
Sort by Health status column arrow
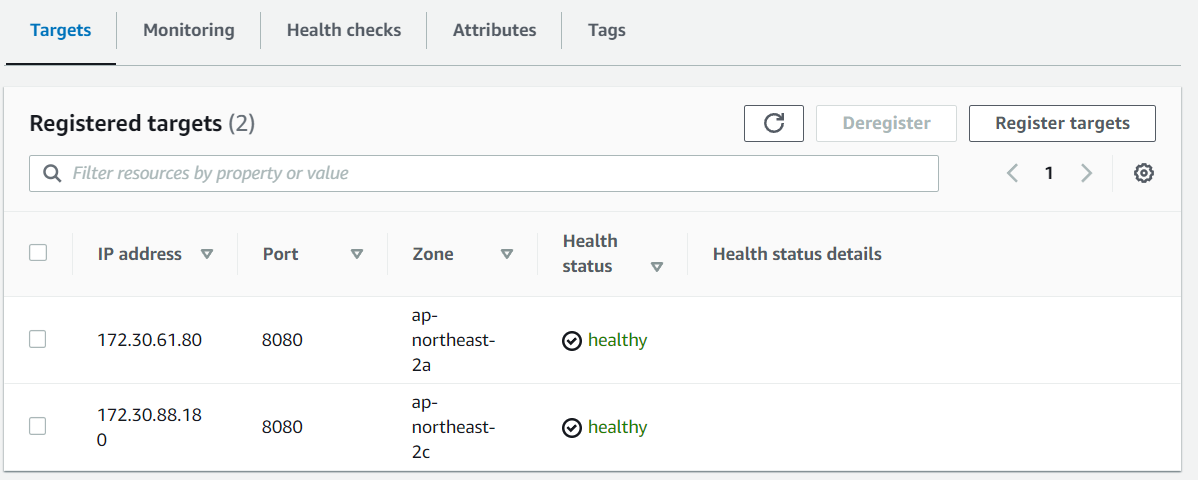(657, 267)
